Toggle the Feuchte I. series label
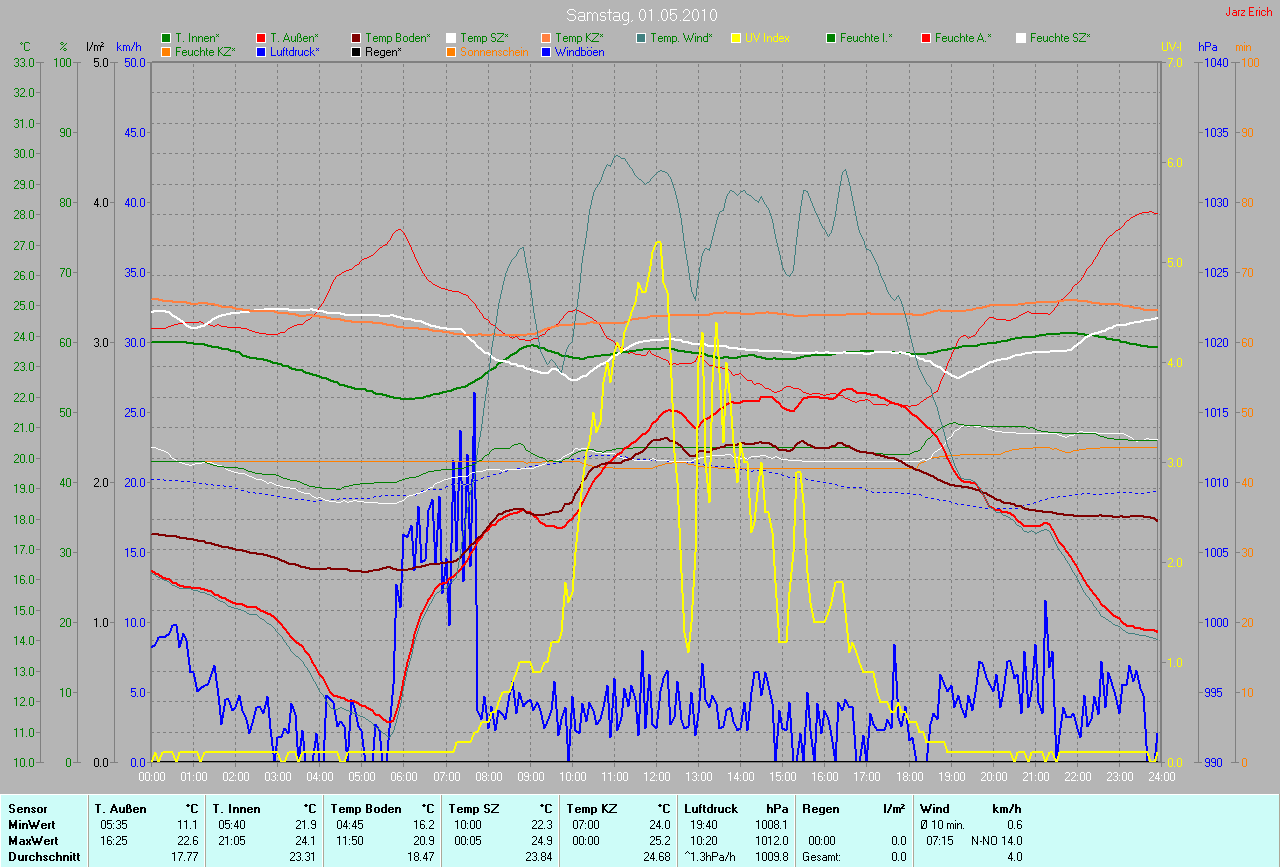Image resolution: width=1280 pixels, height=867 pixels. pos(866,38)
